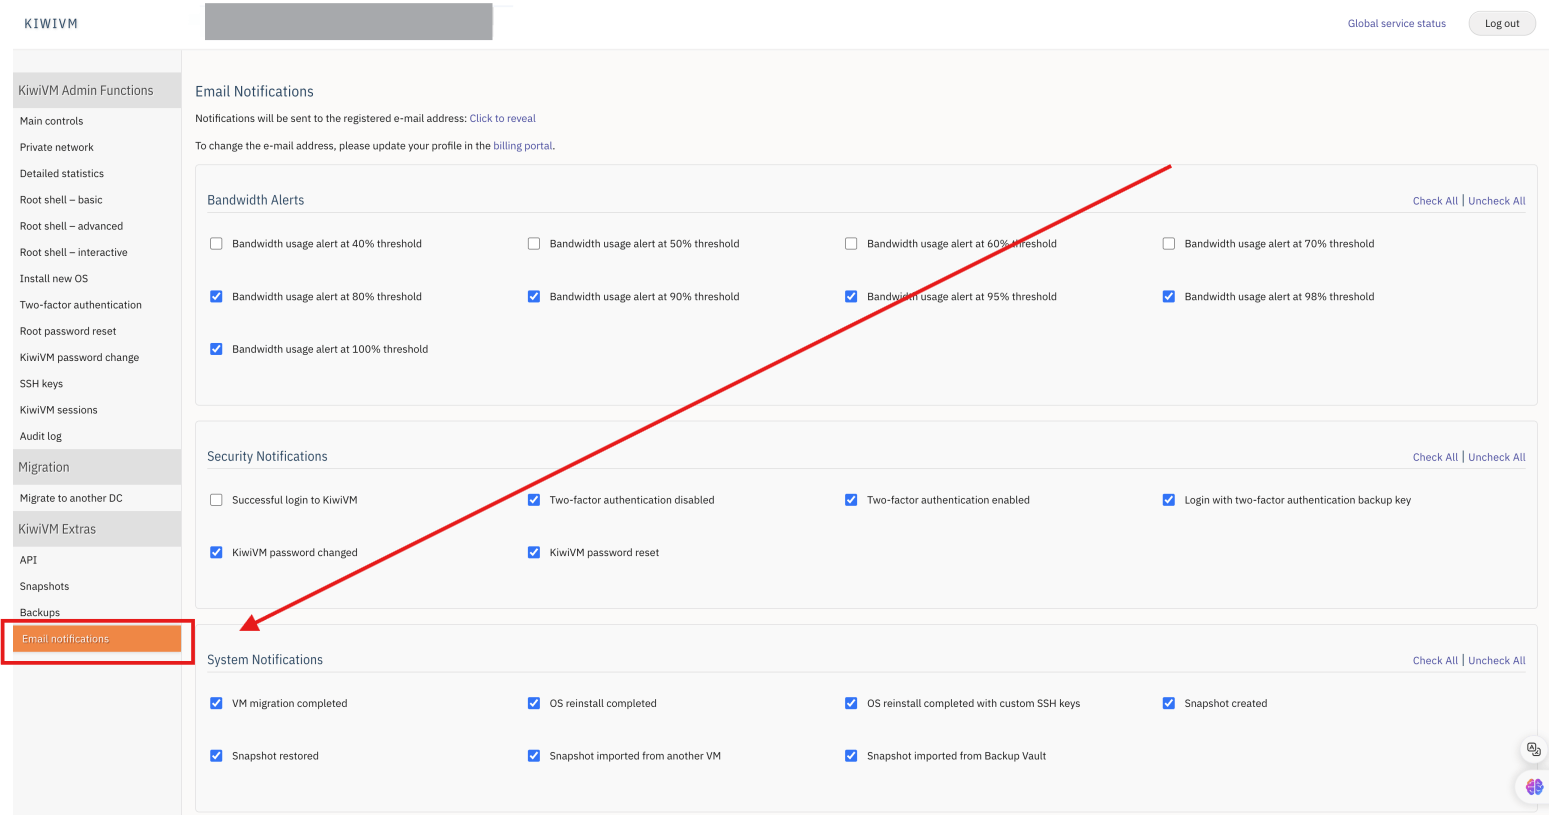
Task: Uncheck bandwidth alert at 98% threshold
Action: coord(1169,296)
